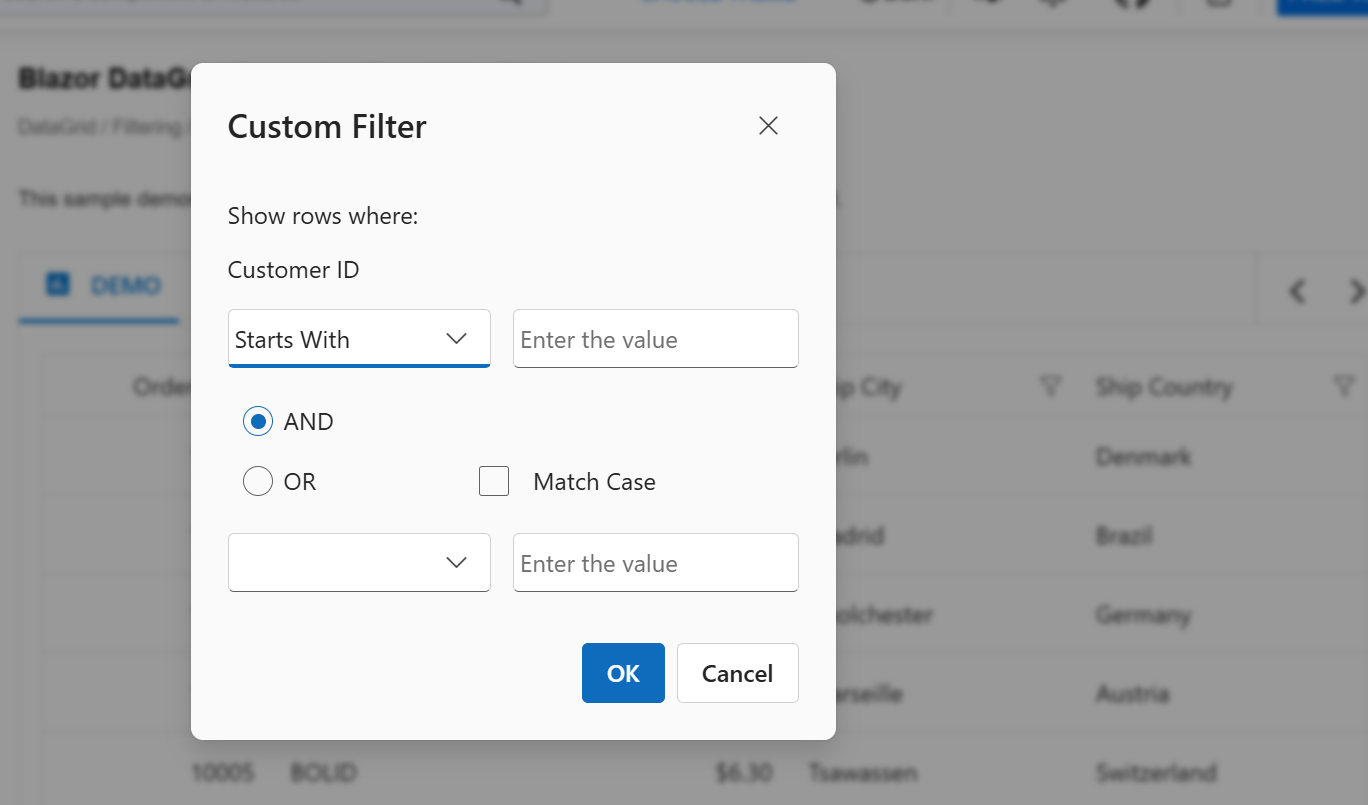Select the AND radio button
This screenshot has width=1368, height=805.
[x=258, y=422]
